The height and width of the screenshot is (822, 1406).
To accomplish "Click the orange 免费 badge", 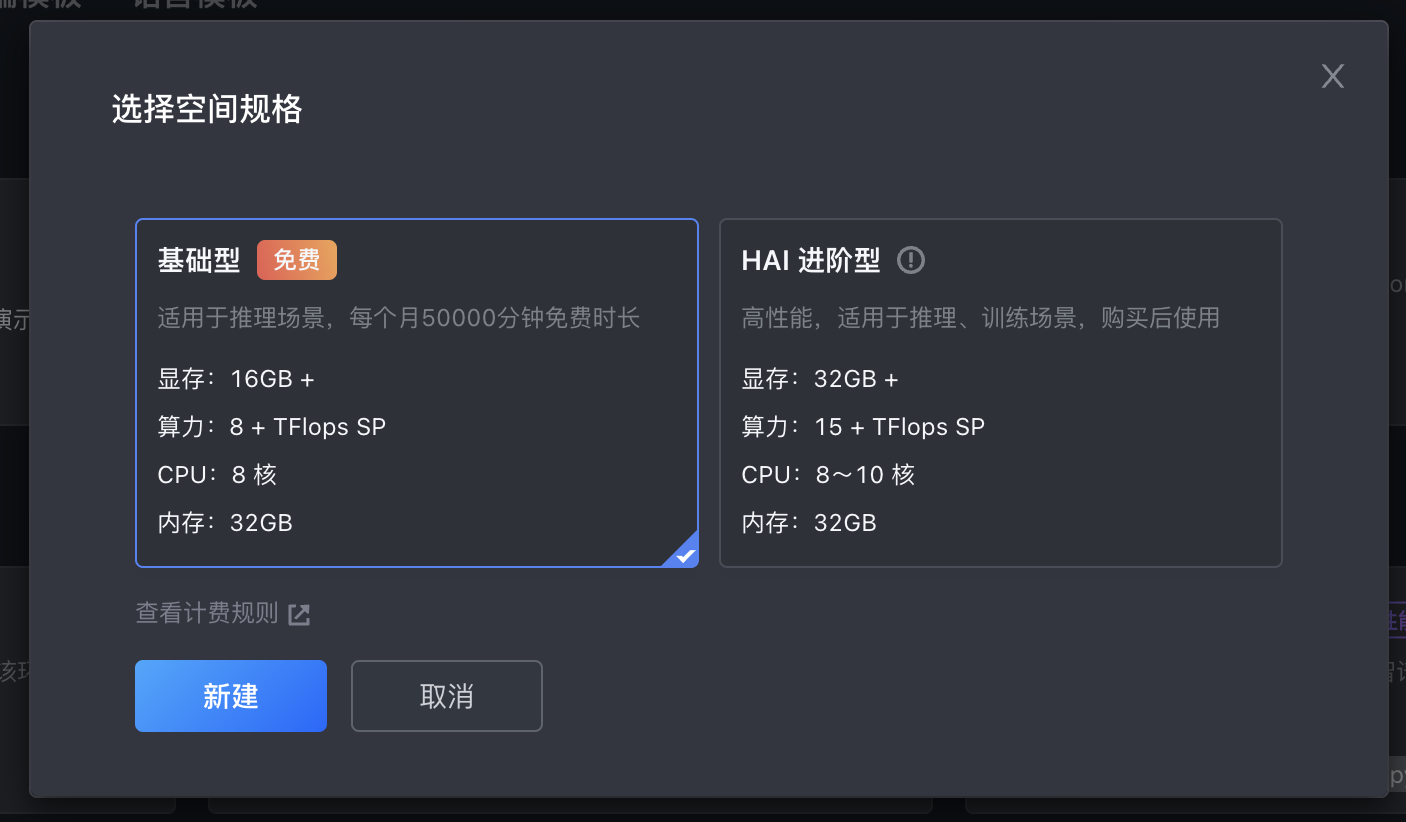I will 297,261.
